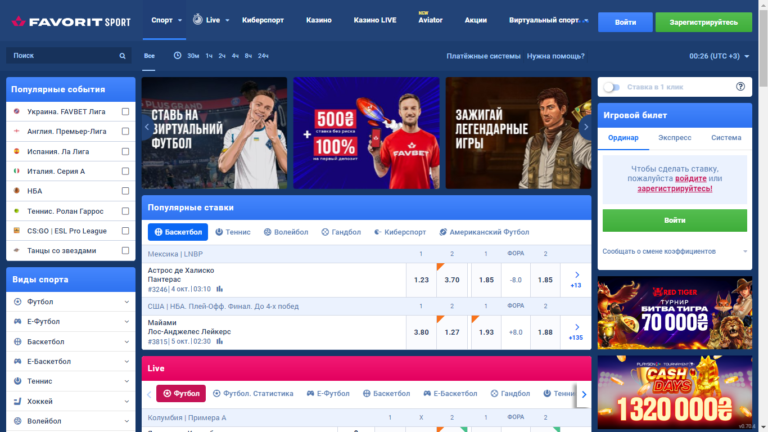Expand Е-Футбол chevron in sidebar
The height and width of the screenshot is (432, 768).
[127, 322]
